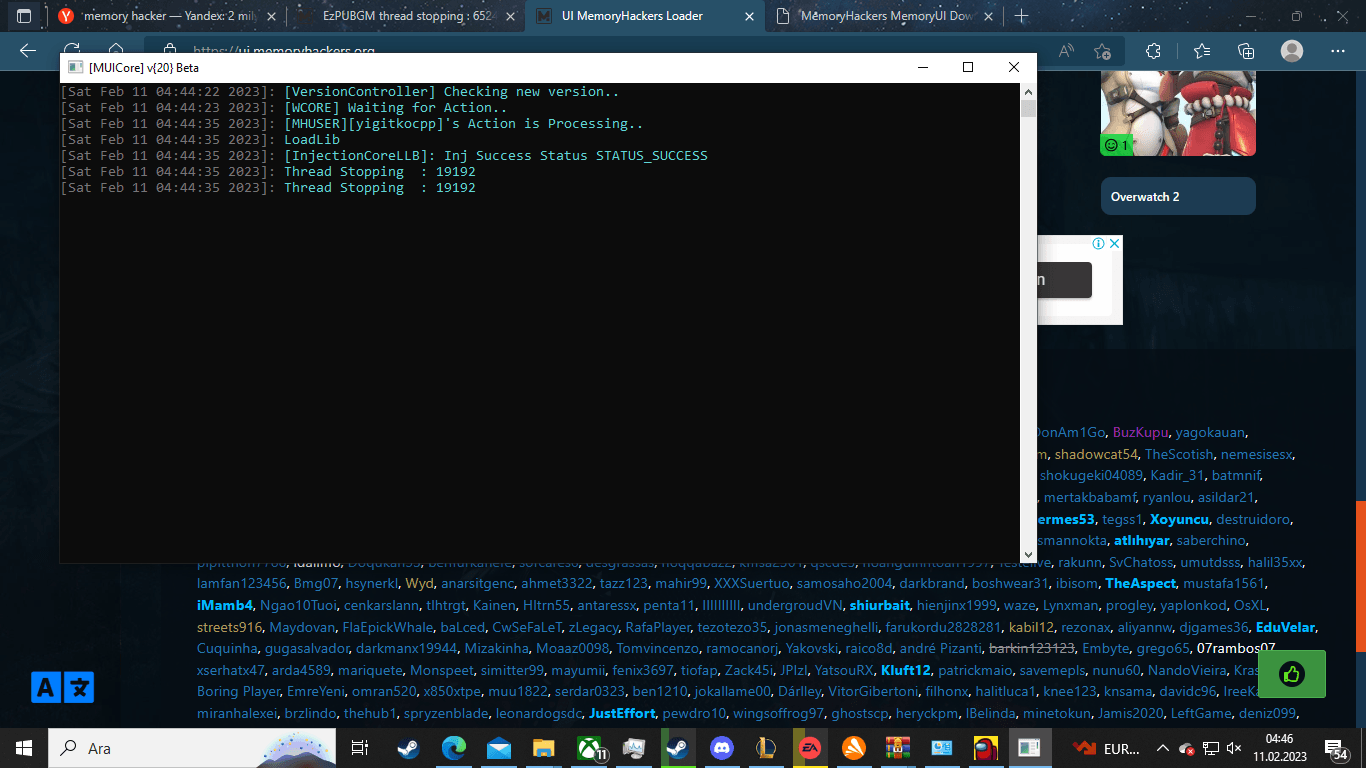This screenshot has width=1366, height=768.
Task: Open user profile 'shadowcat54'
Action: tap(1096, 454)
